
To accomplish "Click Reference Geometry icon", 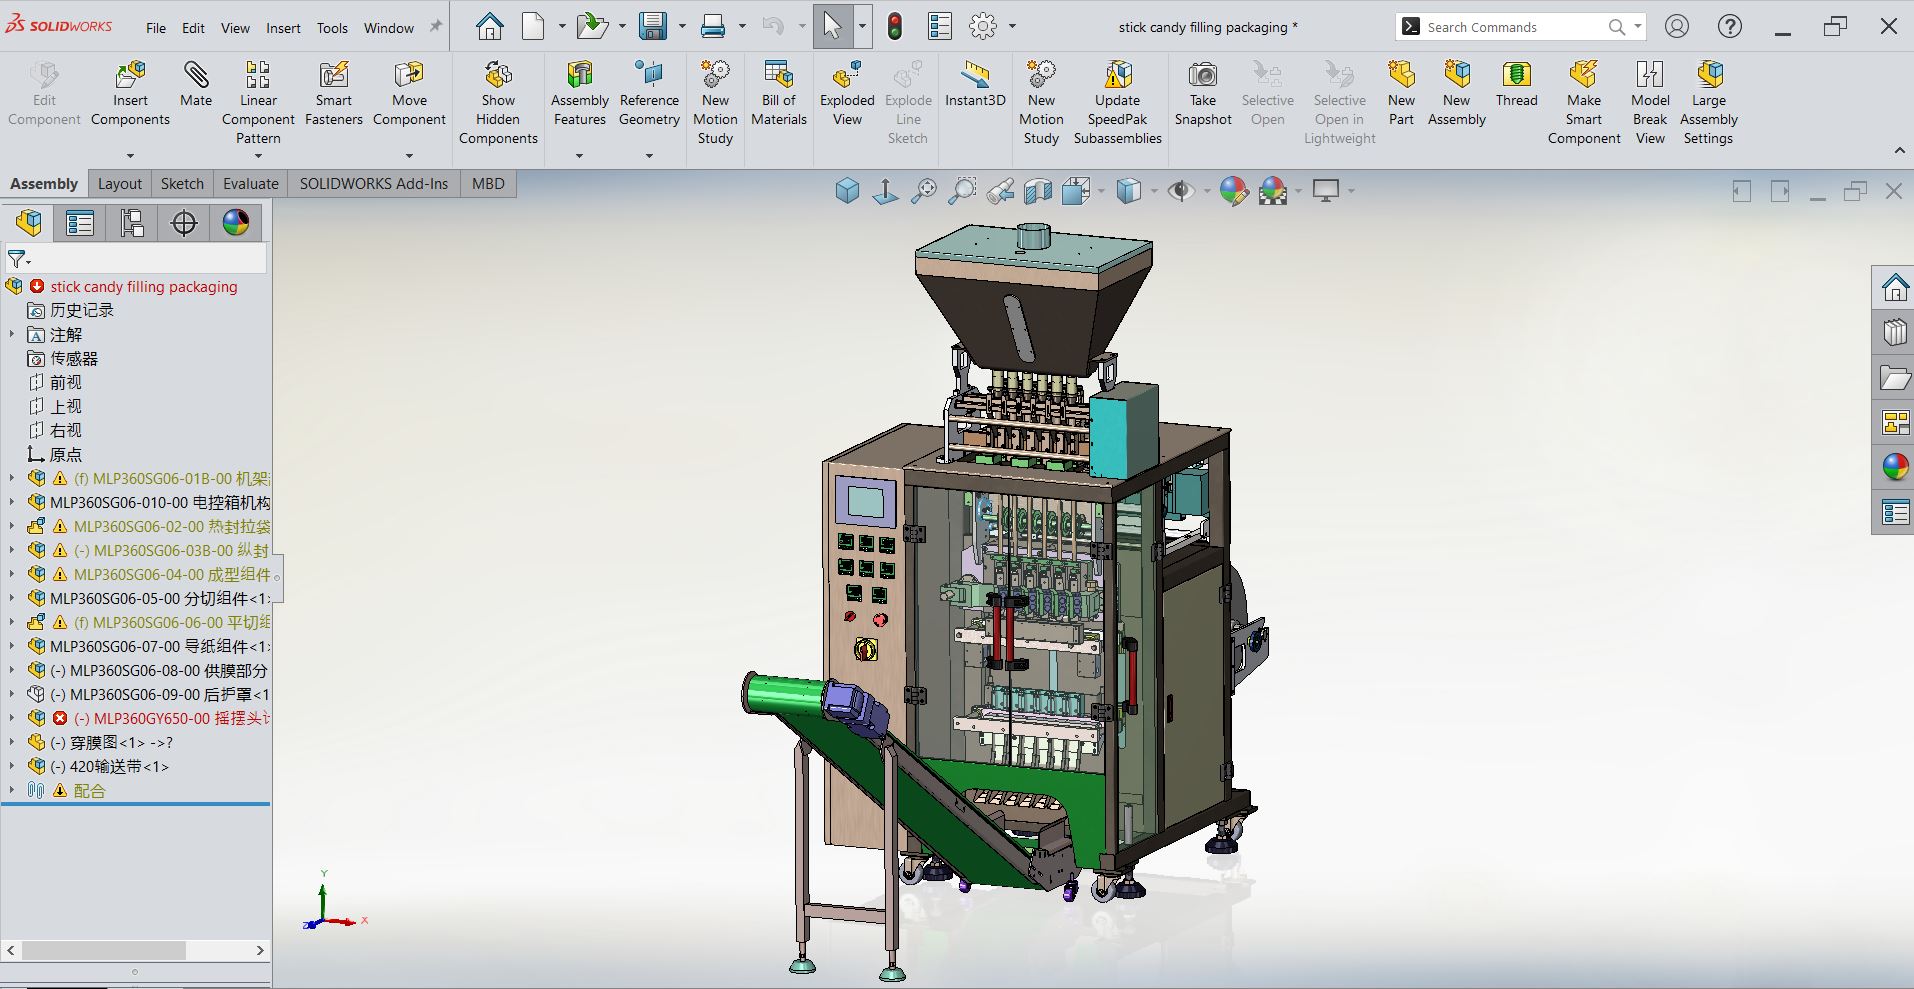I will [649, 75].
